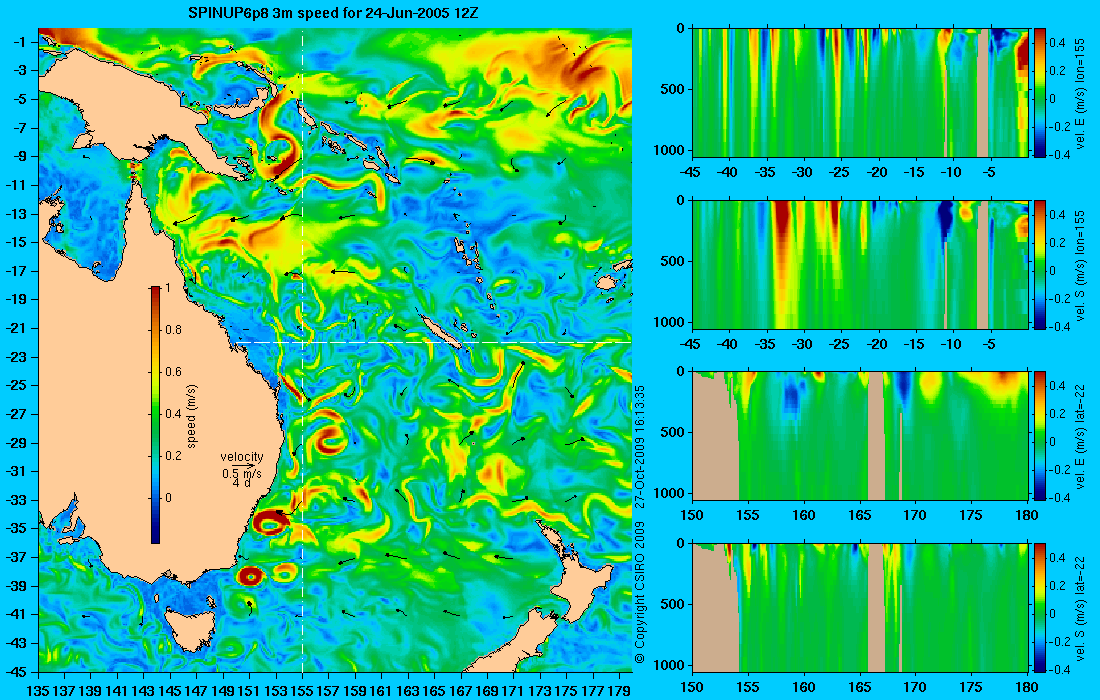Click the second section panel, vel. S lon=155
The height and width of the screenshot is (700, 1100).
tap(860, 264)
